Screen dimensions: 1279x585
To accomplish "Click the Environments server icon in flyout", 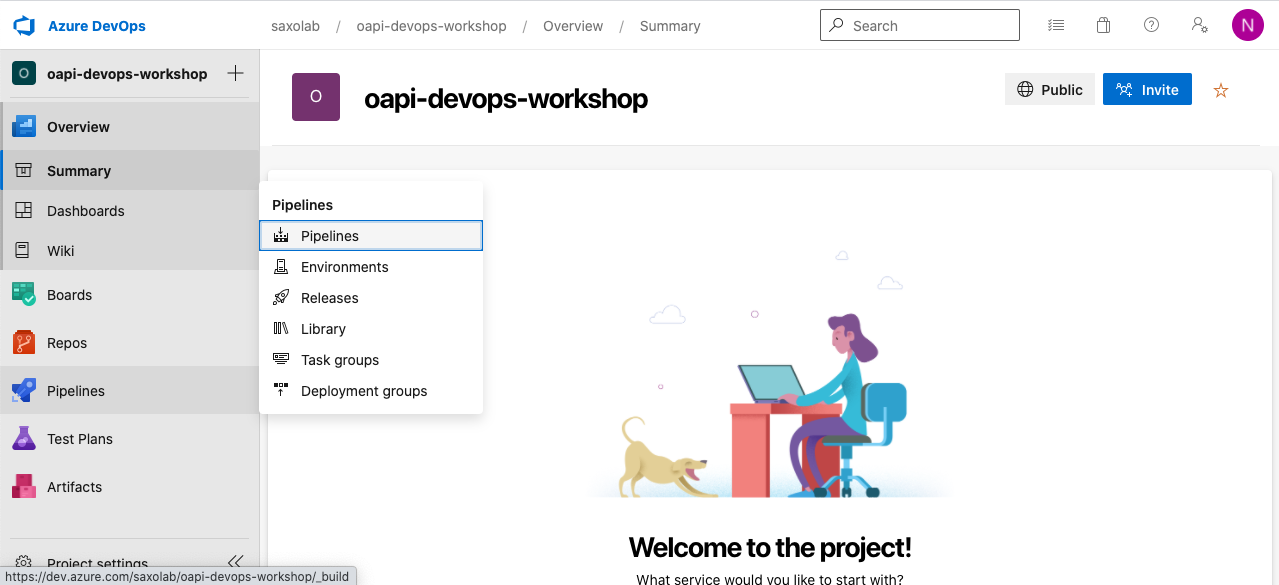I will tap(281, 267).
